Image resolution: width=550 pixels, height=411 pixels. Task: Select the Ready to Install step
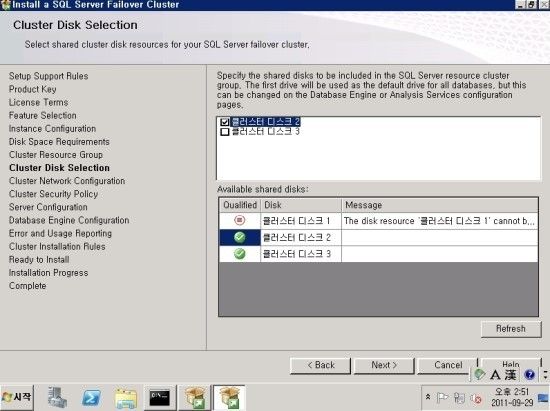coord(39,260)
